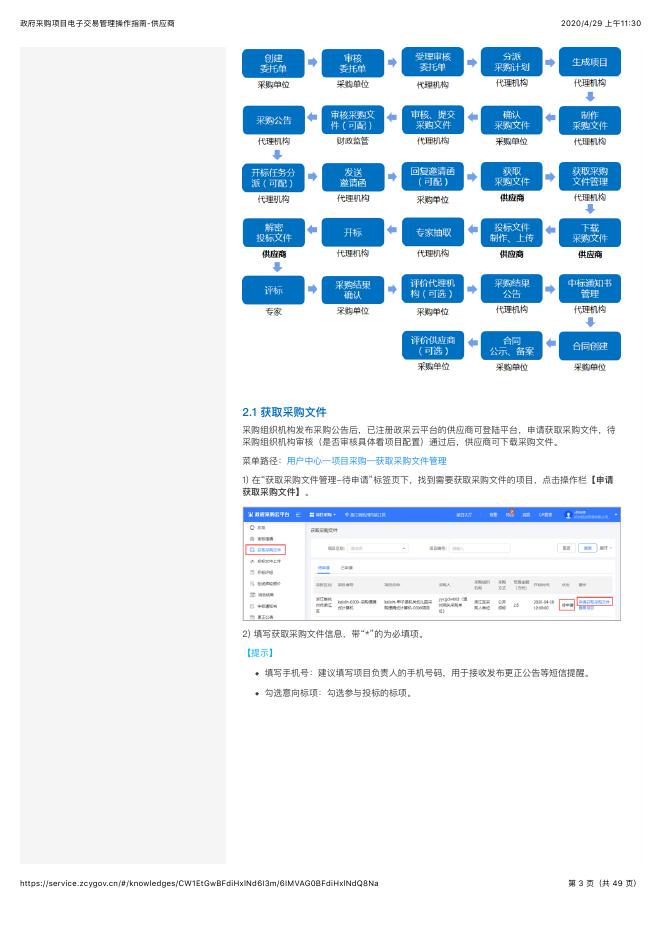Image resolution: width=662 pixels, height=936 pixels.
Task: Open the 用户中心—项目采购—获取采购文件管理 menu path link
Action: point(366,461)
